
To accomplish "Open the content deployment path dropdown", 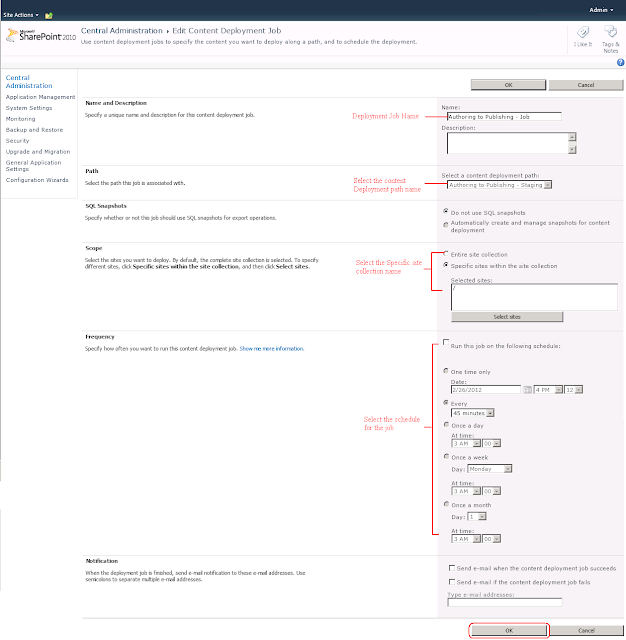I will click(499, 185).
